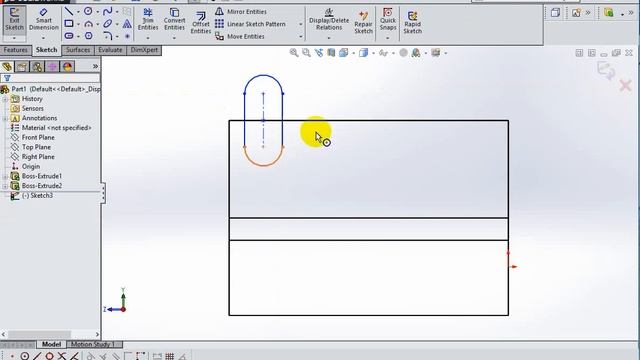Select the Point sketch tool

[127, 36]
